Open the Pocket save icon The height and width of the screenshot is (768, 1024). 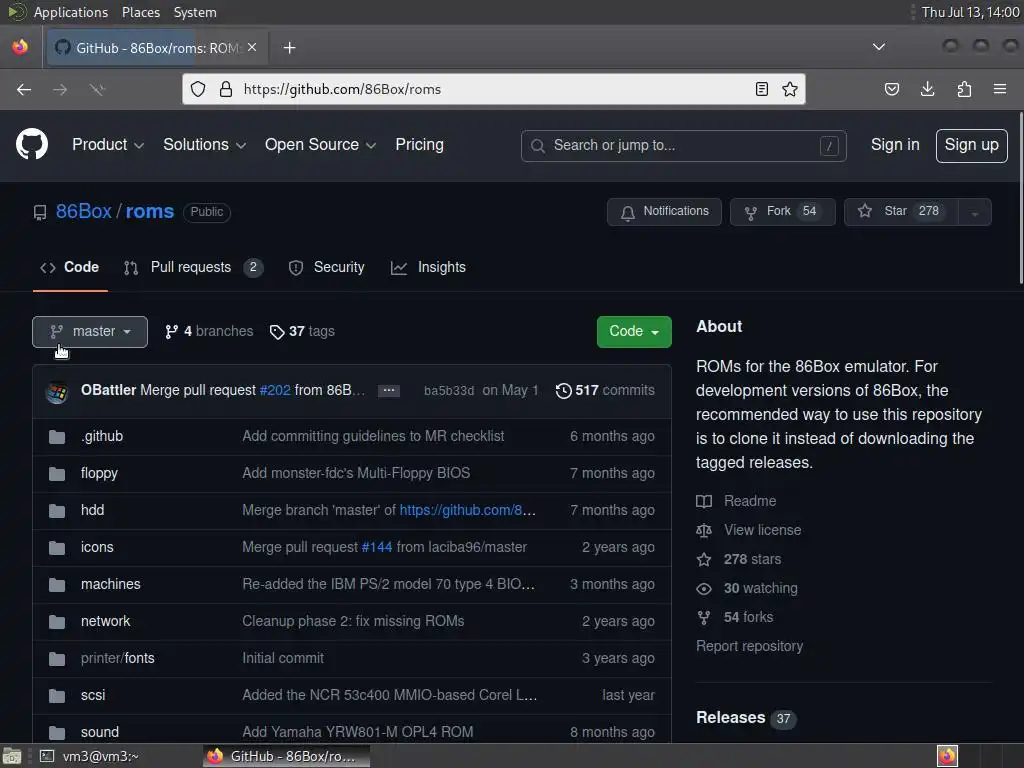[x=891, y=89]
